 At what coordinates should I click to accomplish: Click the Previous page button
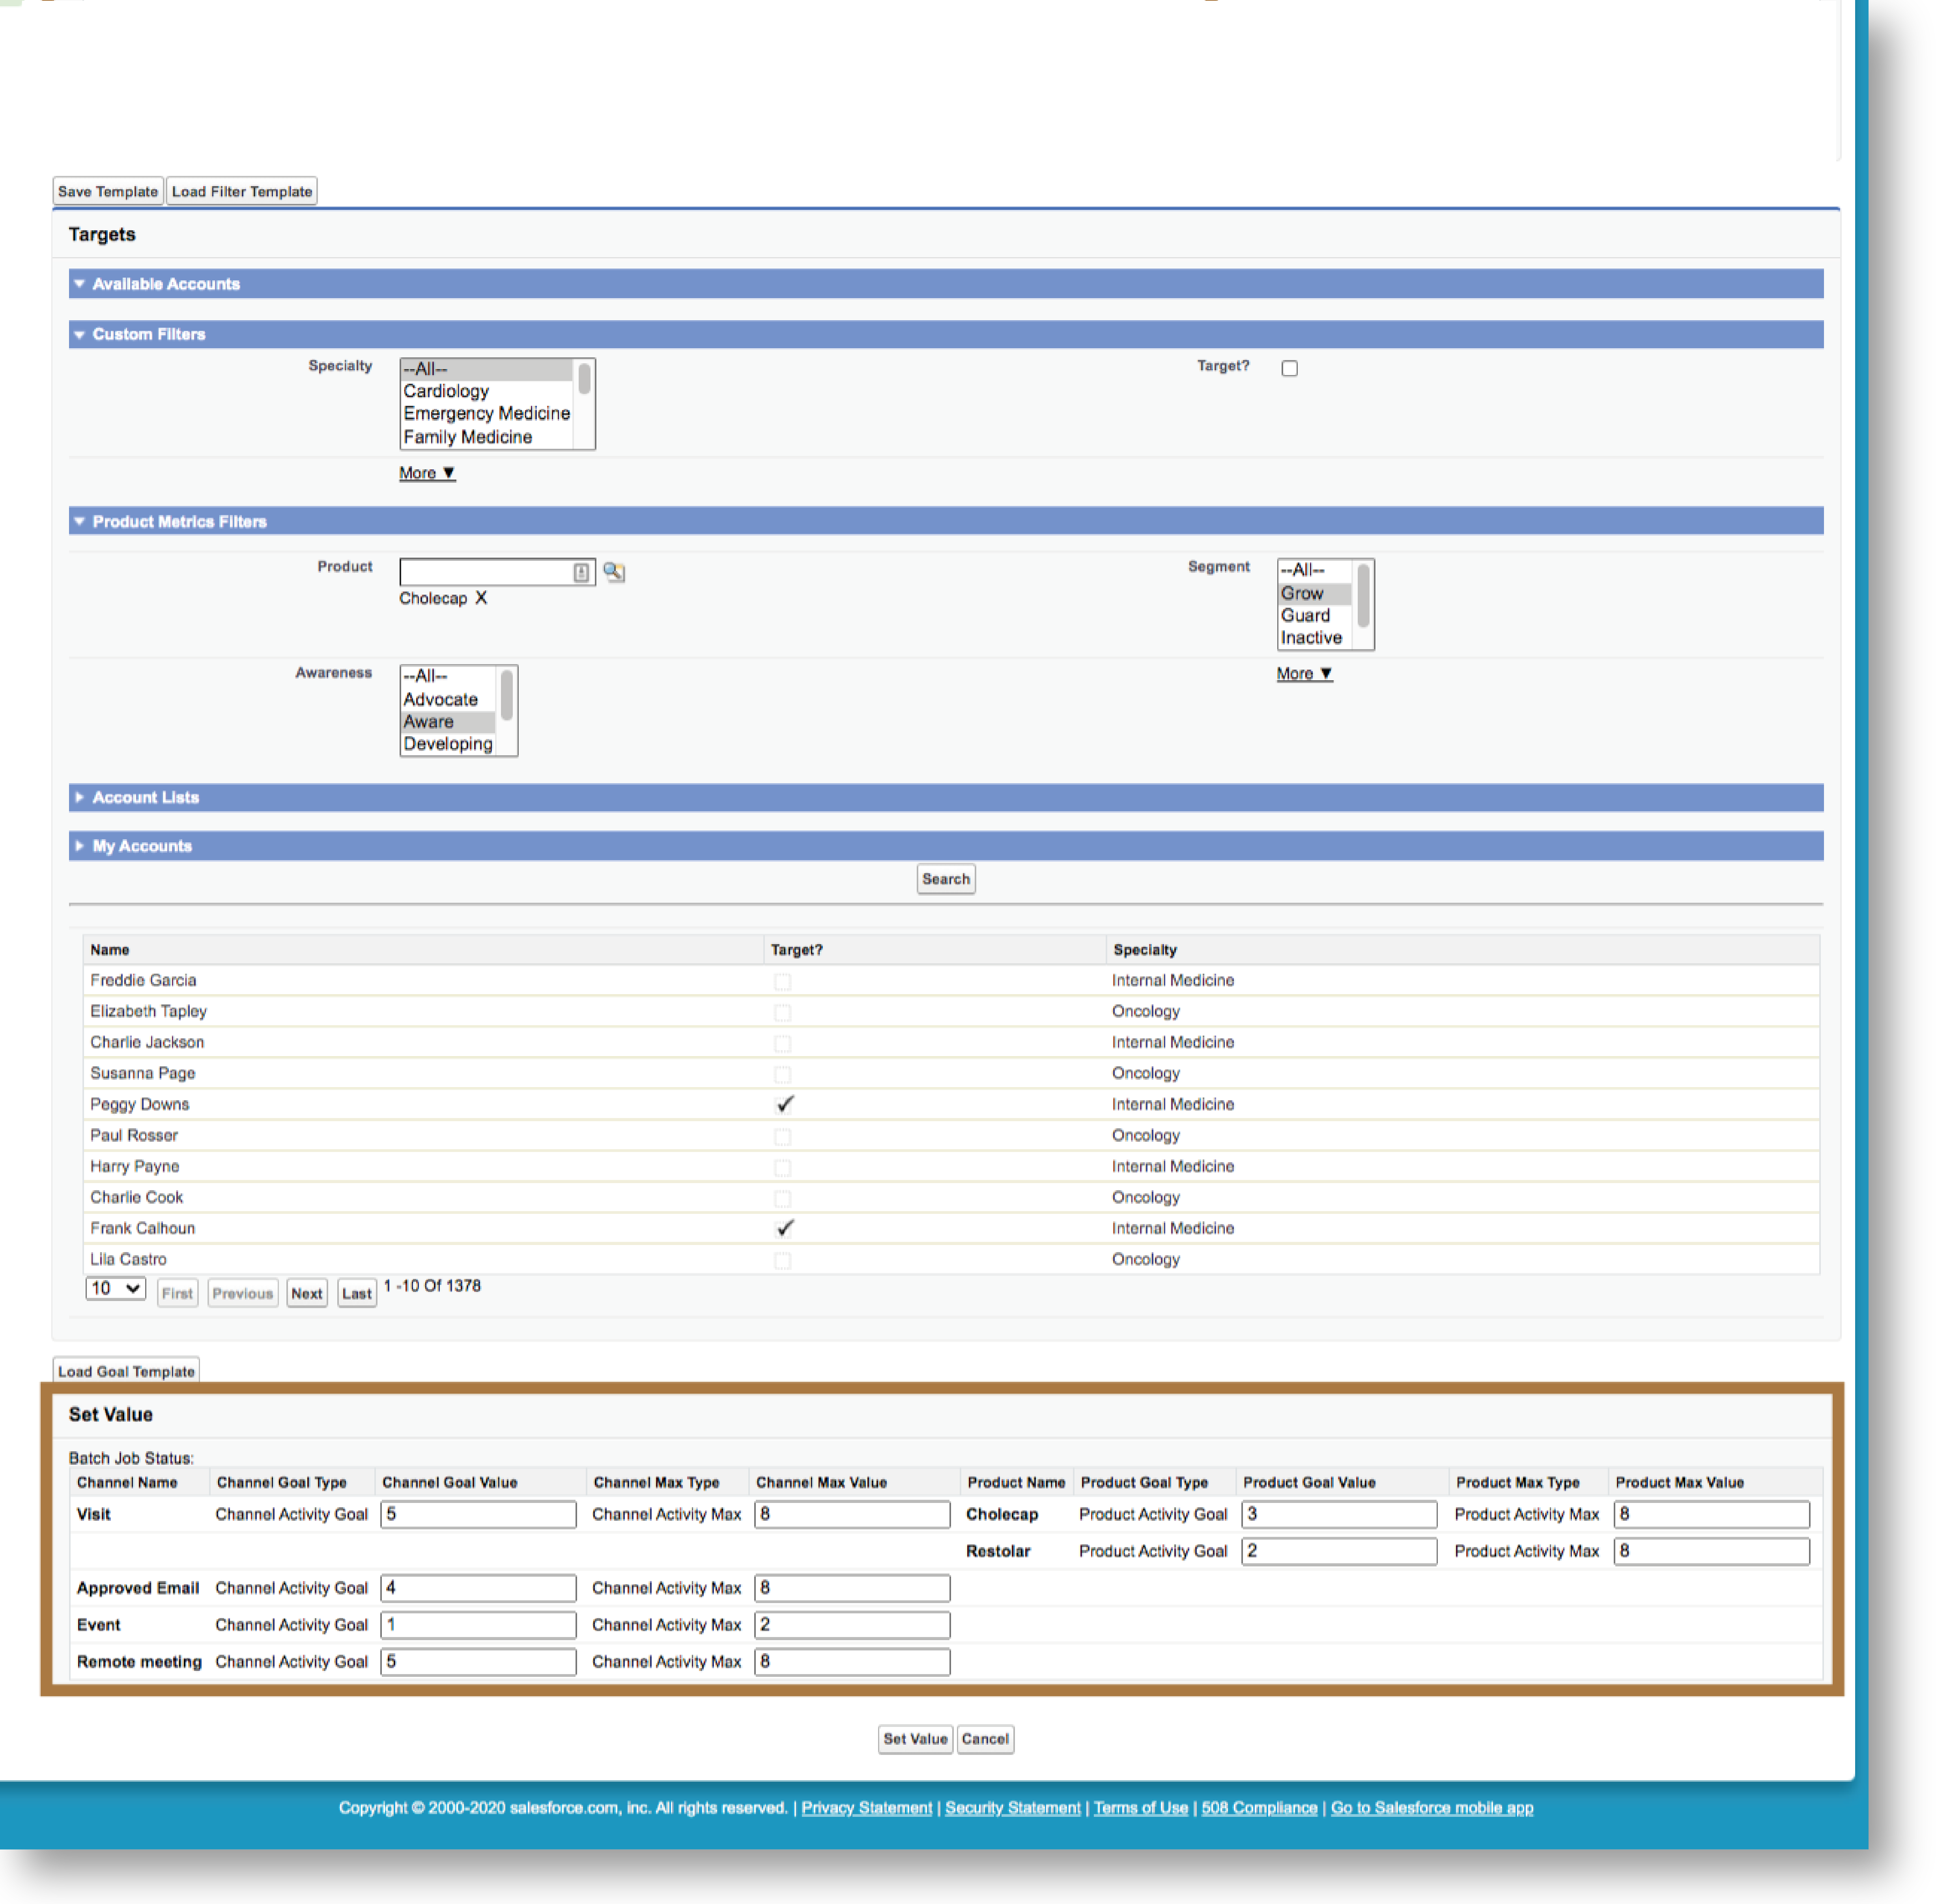(x=242, y=1293)
